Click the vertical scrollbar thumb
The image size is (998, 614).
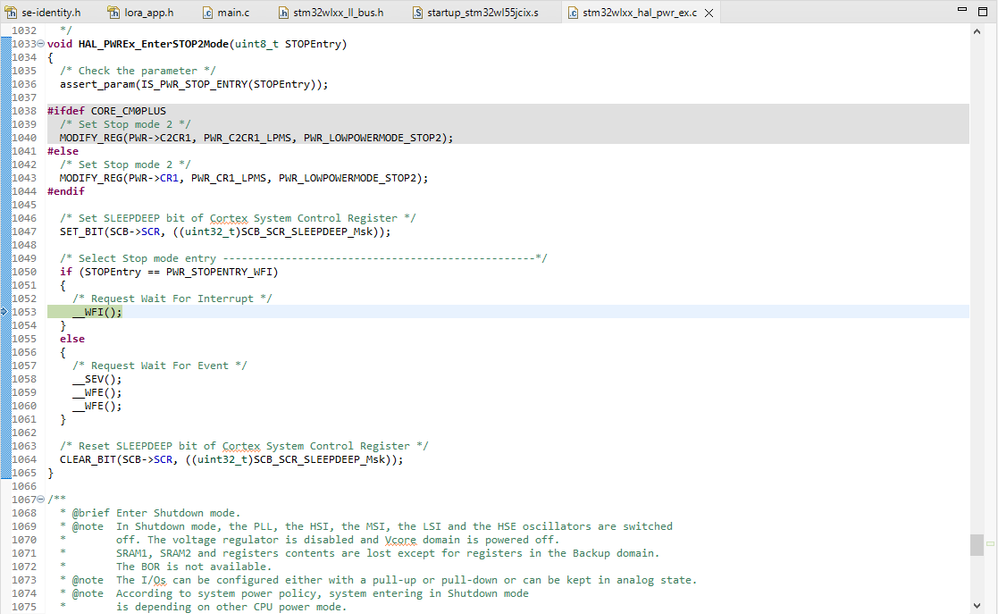(977, 545)
